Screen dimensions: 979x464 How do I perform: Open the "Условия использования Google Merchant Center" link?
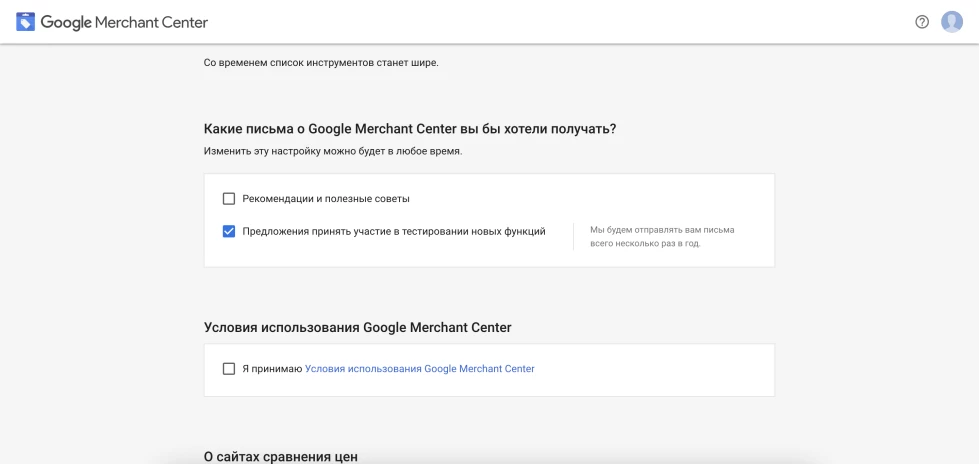coord(420,369)
